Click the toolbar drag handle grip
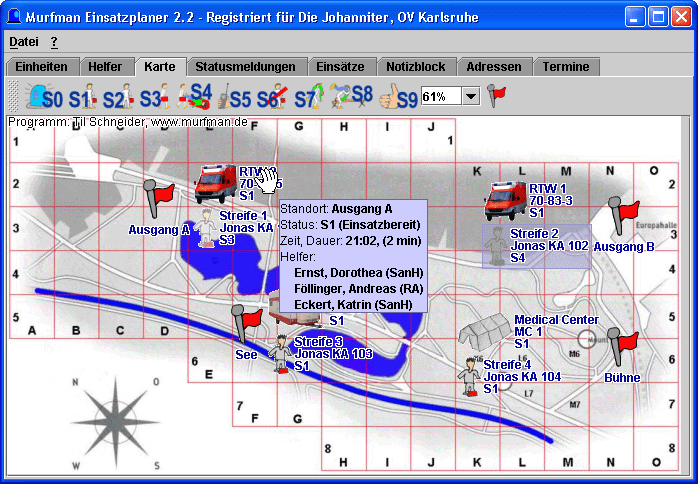Viewport: 698px width, 484px height. [14, 96]
